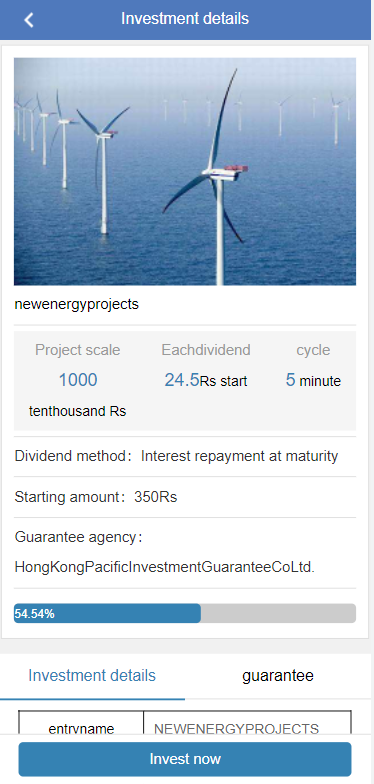Click the 54.54% funding progress bar
Image resolution: width=374 pixels, height=784 pixels.
185,614
